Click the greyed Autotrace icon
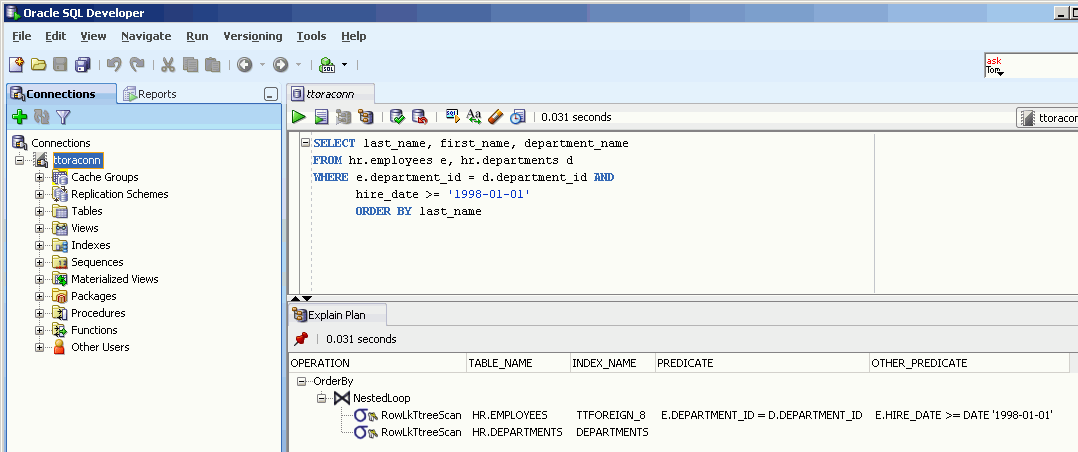1078x452 pixels. click(x=343, y=117)
